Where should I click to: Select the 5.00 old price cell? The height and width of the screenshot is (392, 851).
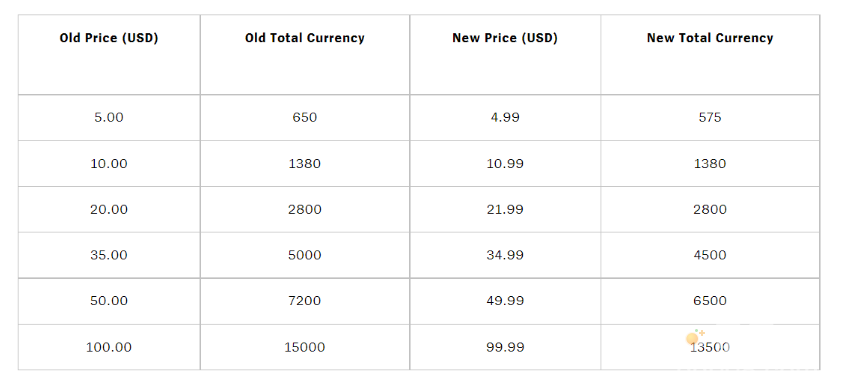[109, 118]
